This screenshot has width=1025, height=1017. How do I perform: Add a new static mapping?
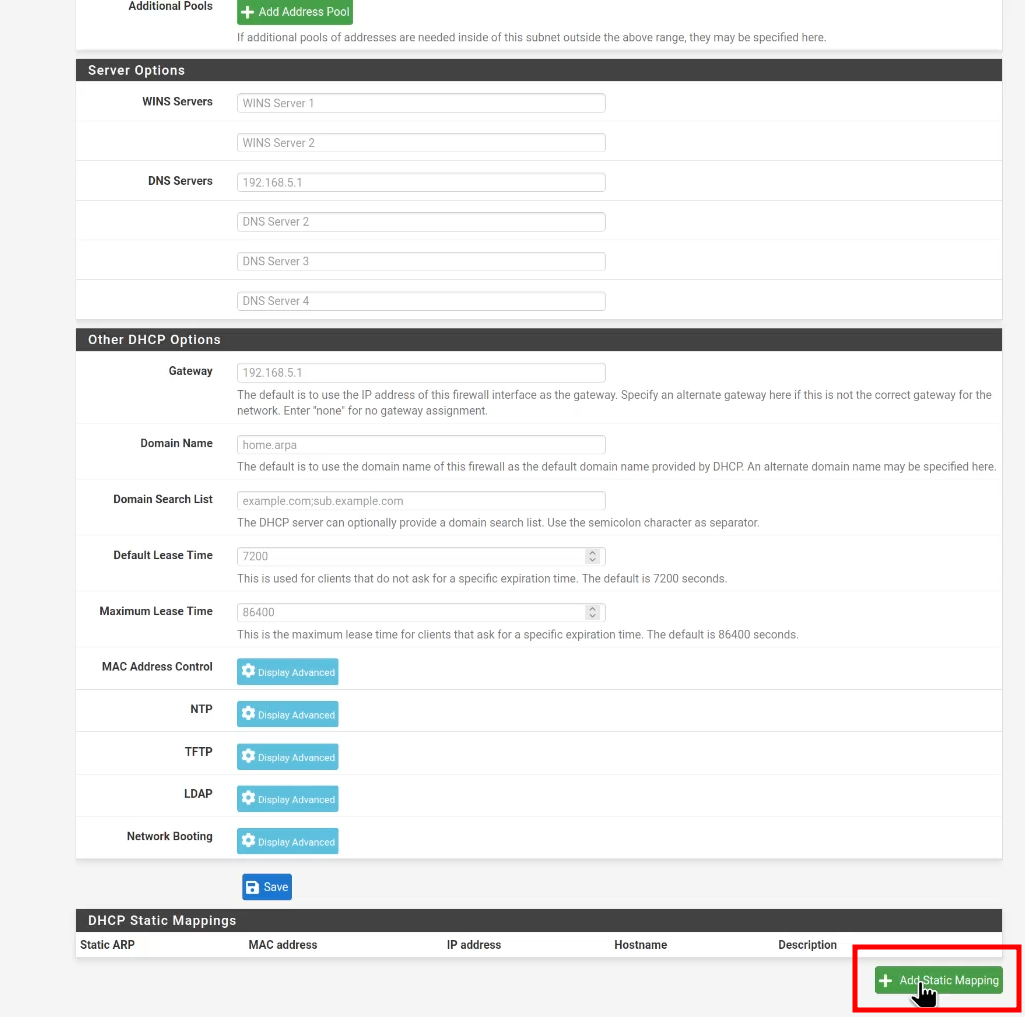point(939,980)
